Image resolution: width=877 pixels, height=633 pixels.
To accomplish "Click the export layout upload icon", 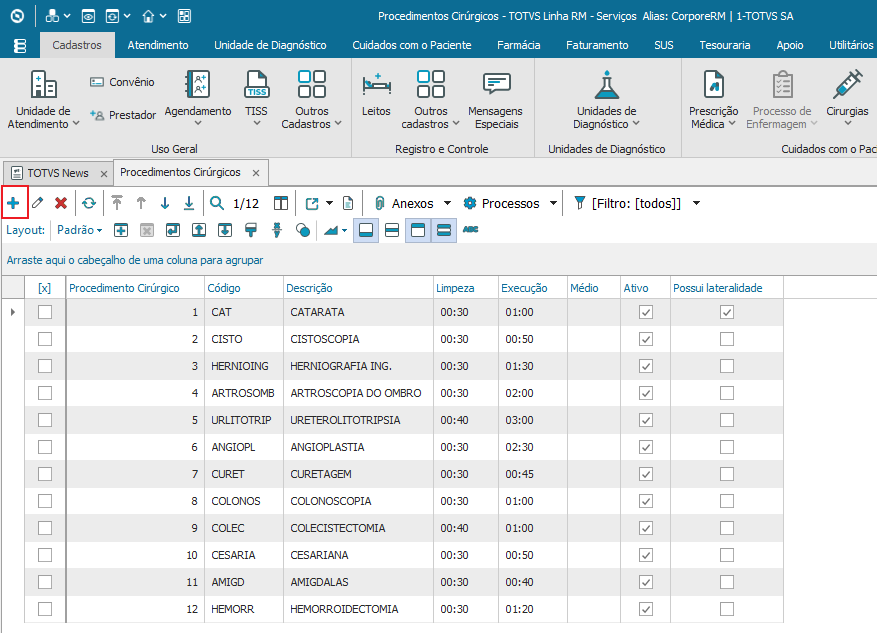I will tap(199, 230).
